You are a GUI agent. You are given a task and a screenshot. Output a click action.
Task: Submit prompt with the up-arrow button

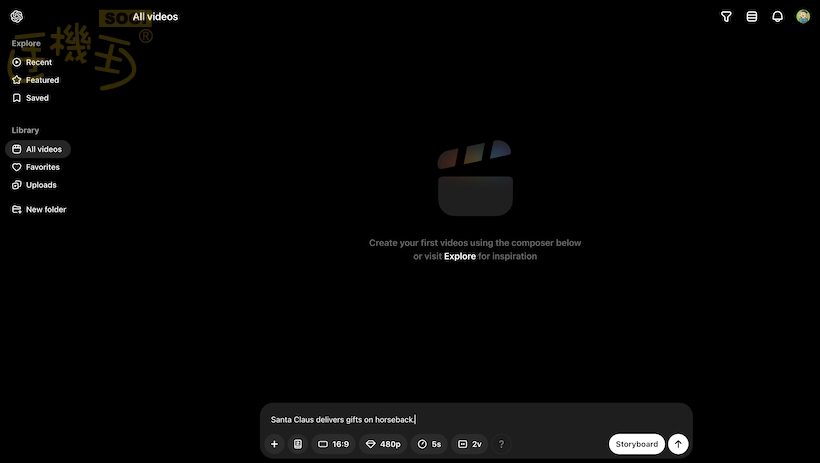(x=678, y=444)
